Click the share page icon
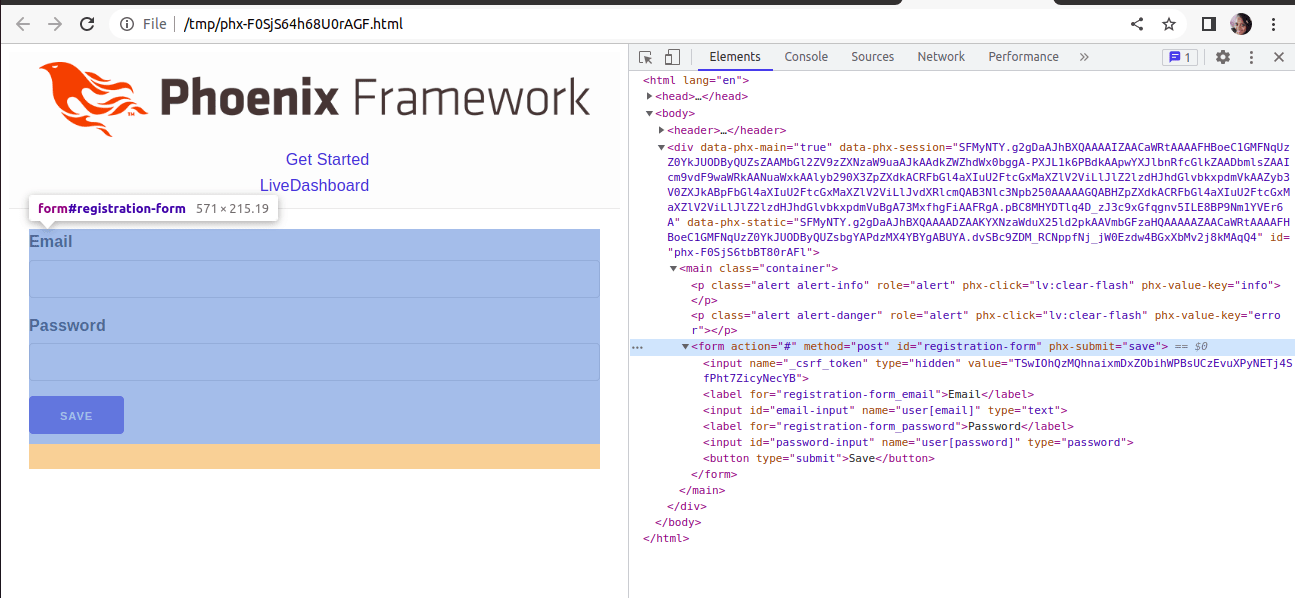1295x598 pixels. tap(1137, 24)
